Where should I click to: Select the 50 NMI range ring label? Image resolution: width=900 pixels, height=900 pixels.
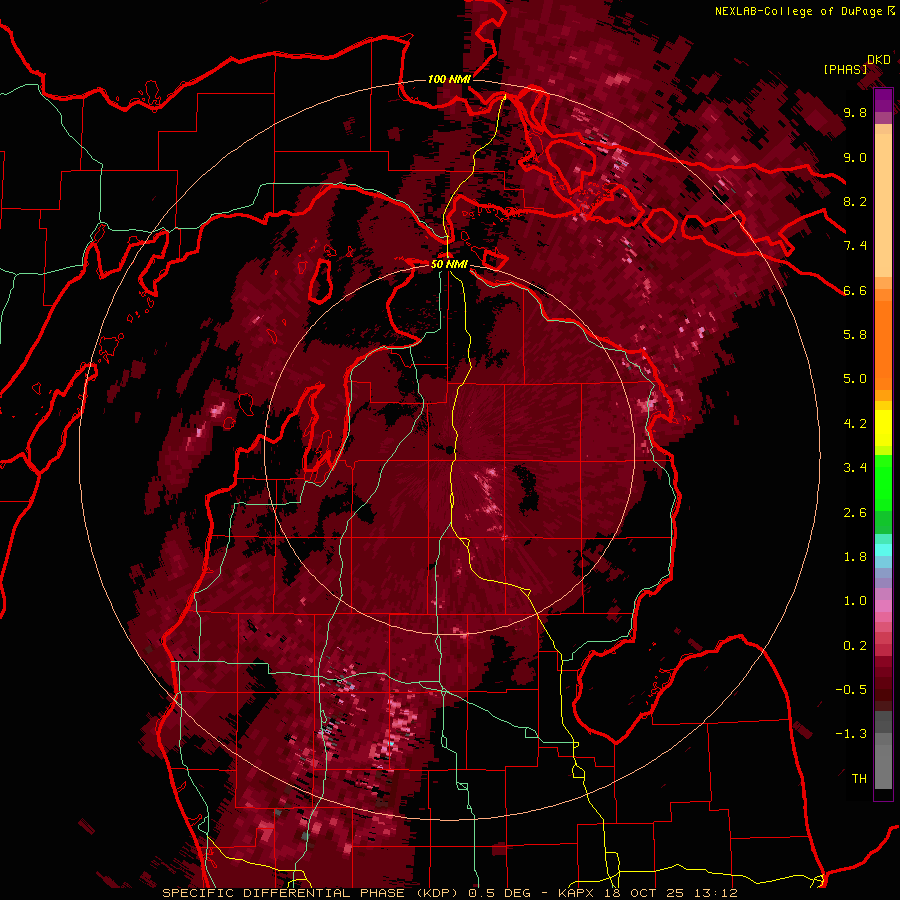point(449,264)
